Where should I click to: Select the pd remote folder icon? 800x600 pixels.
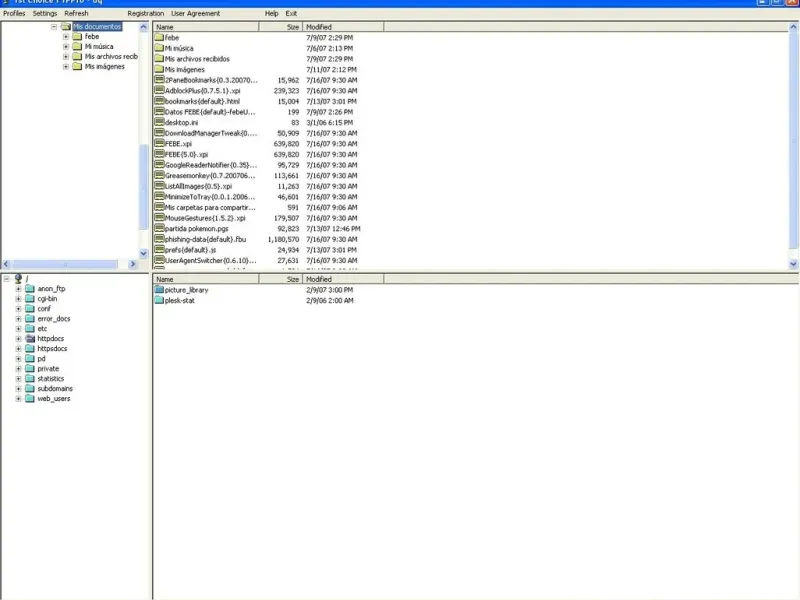[x=30, y=359]
